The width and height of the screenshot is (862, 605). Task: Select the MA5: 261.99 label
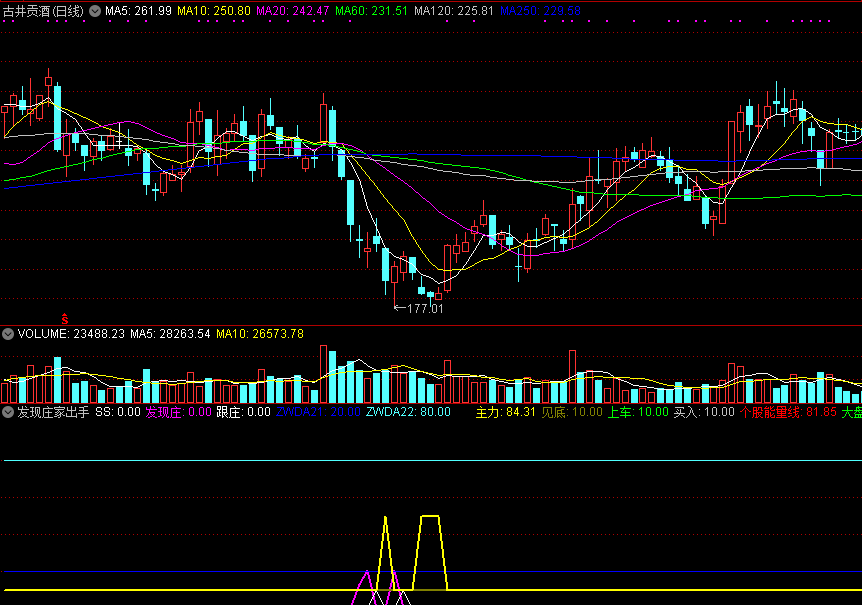138,11
